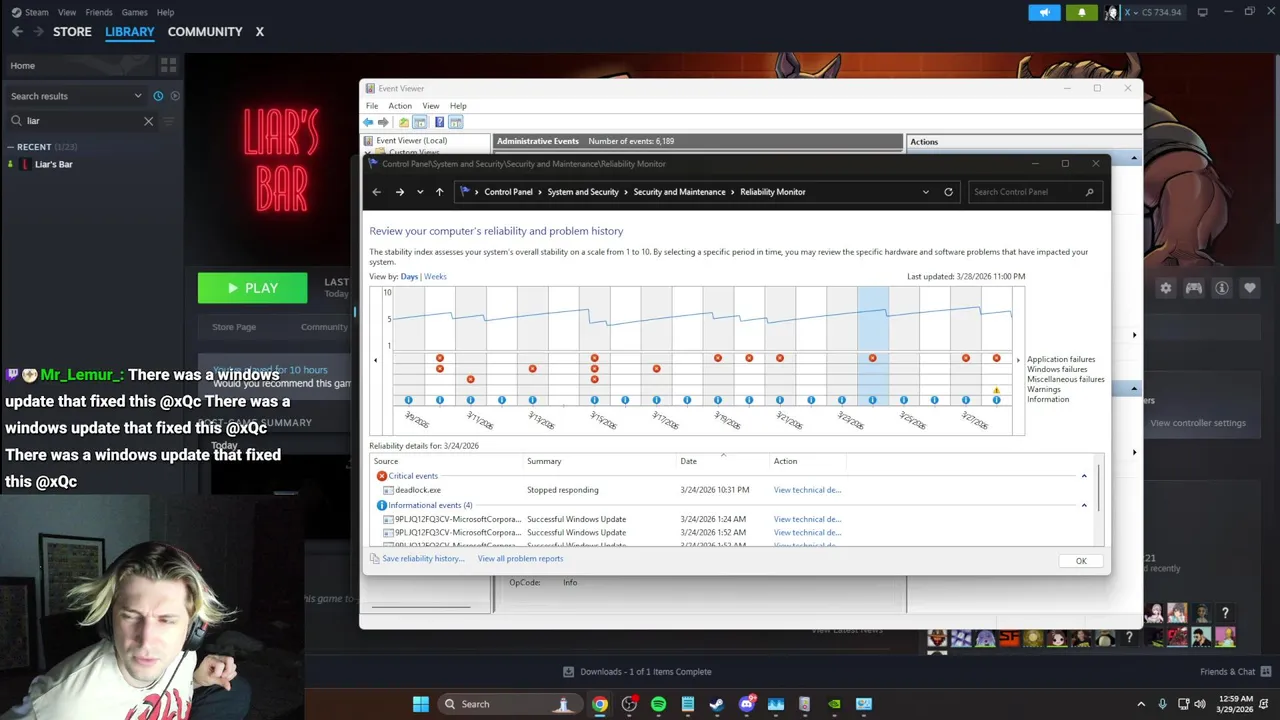Open Spotify from taskbar

658,704
